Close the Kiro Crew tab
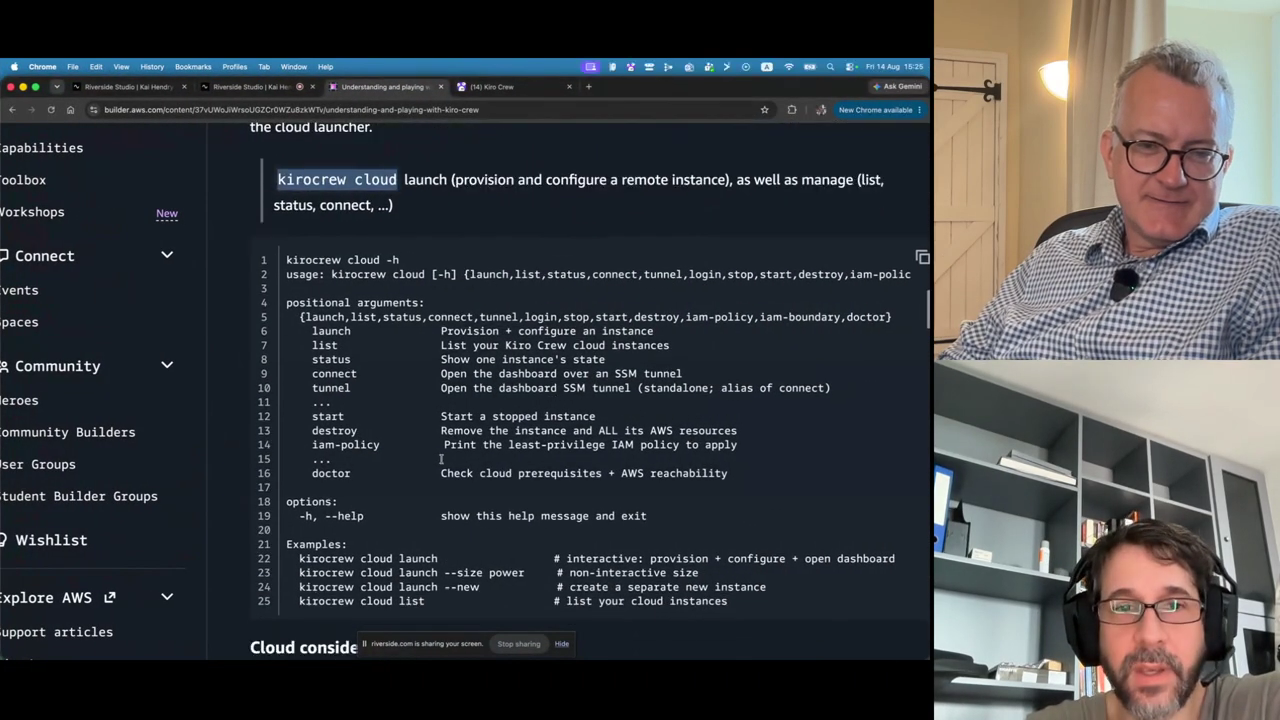1280x720 pixels. click(x=570, y=87)
